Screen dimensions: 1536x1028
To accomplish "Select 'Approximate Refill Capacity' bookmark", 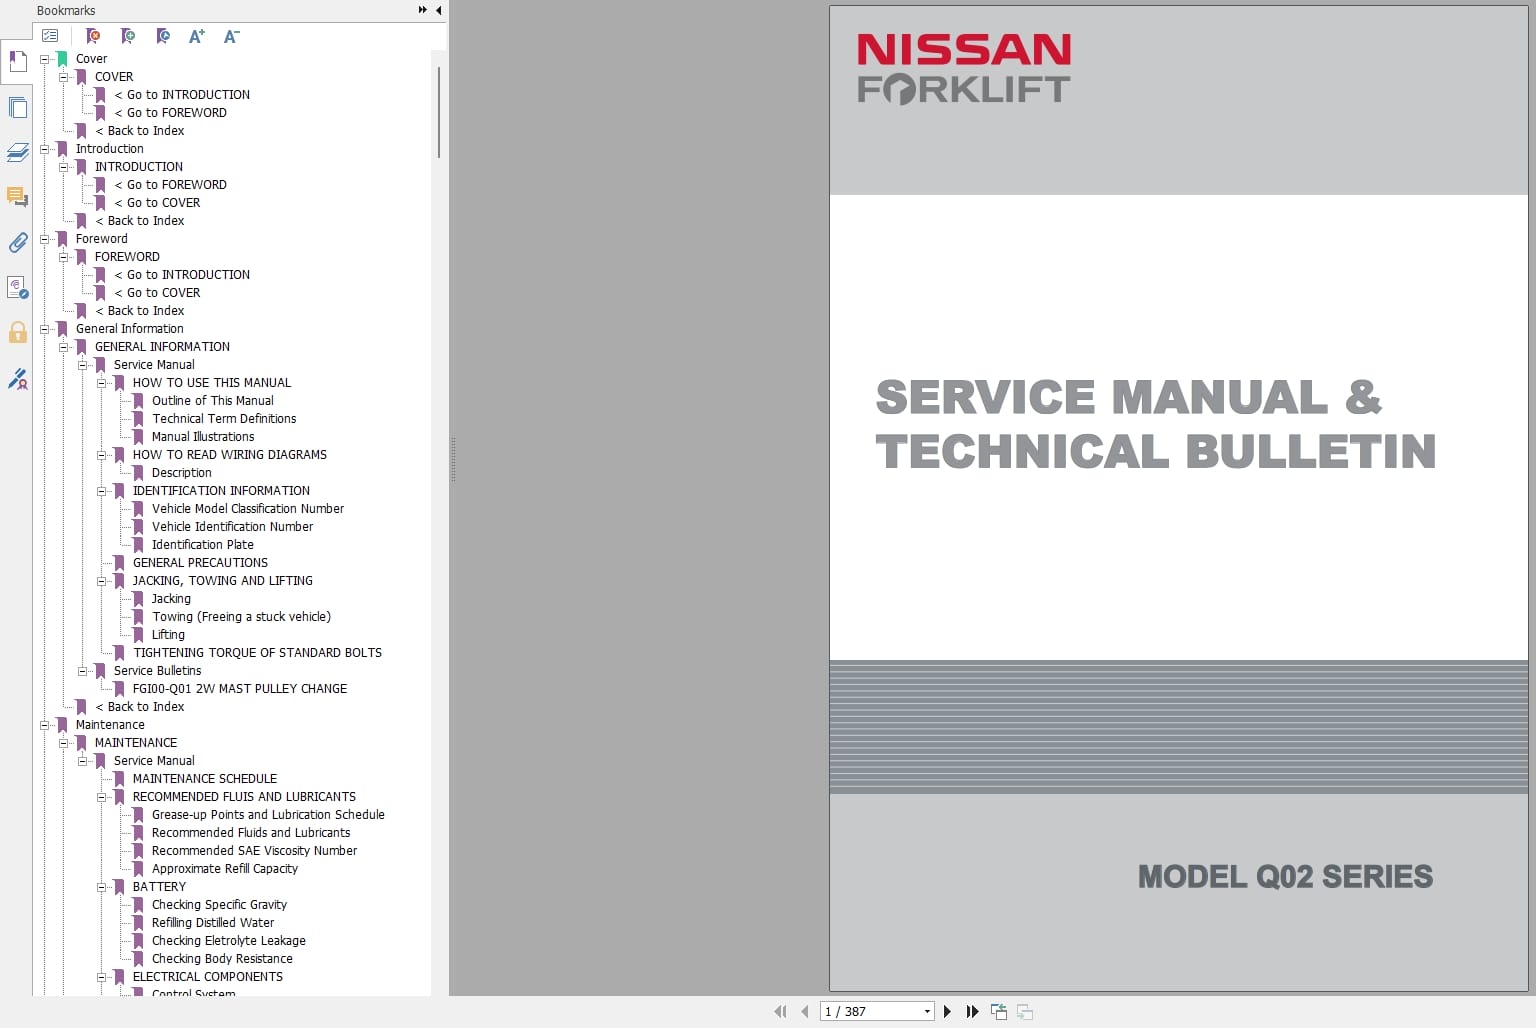I will tap(225, 869).
